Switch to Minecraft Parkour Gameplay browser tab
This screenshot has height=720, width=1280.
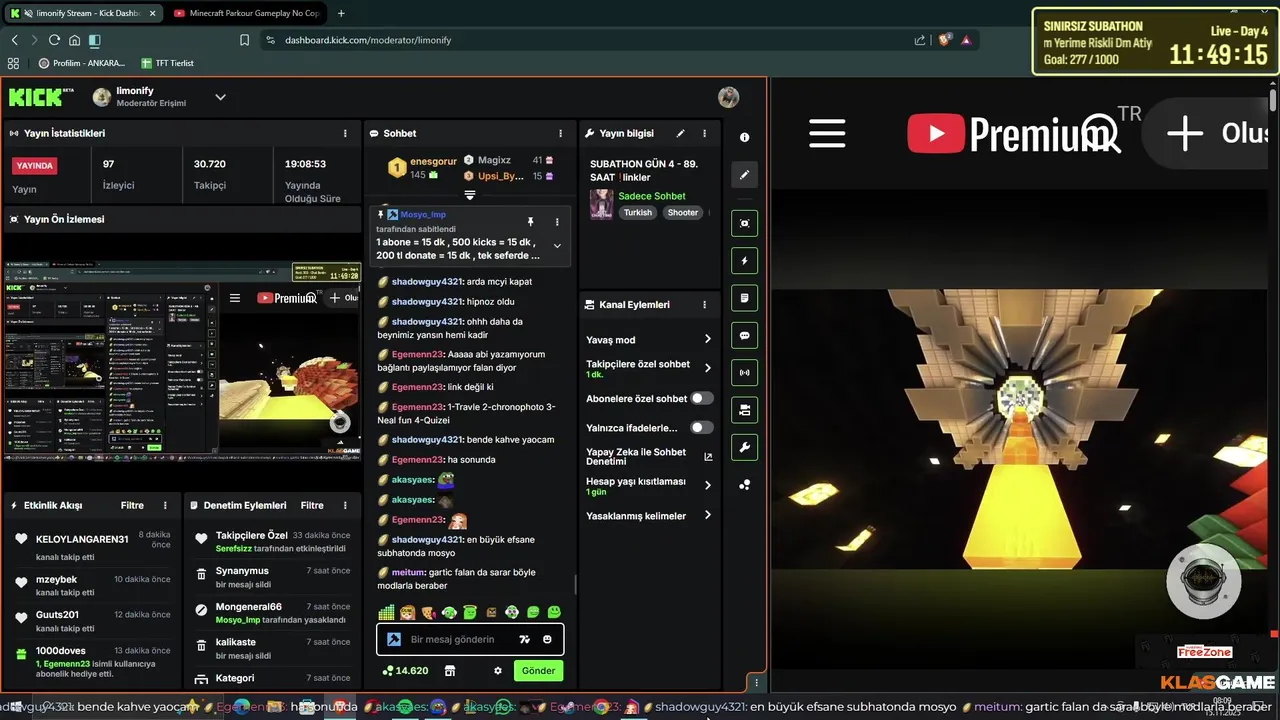245,13
